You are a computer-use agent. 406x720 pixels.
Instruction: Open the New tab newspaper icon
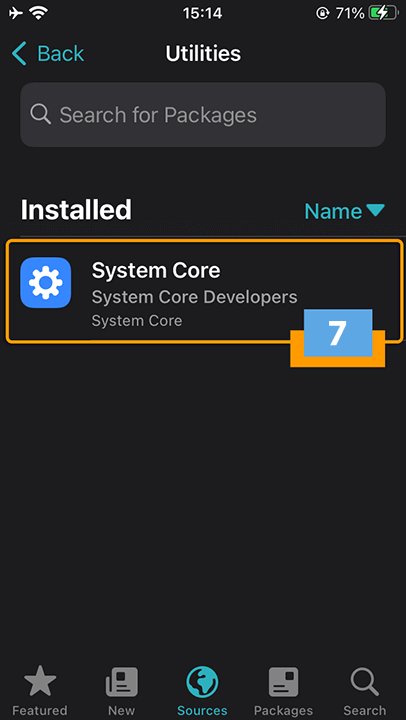click(x=122, y=682)
